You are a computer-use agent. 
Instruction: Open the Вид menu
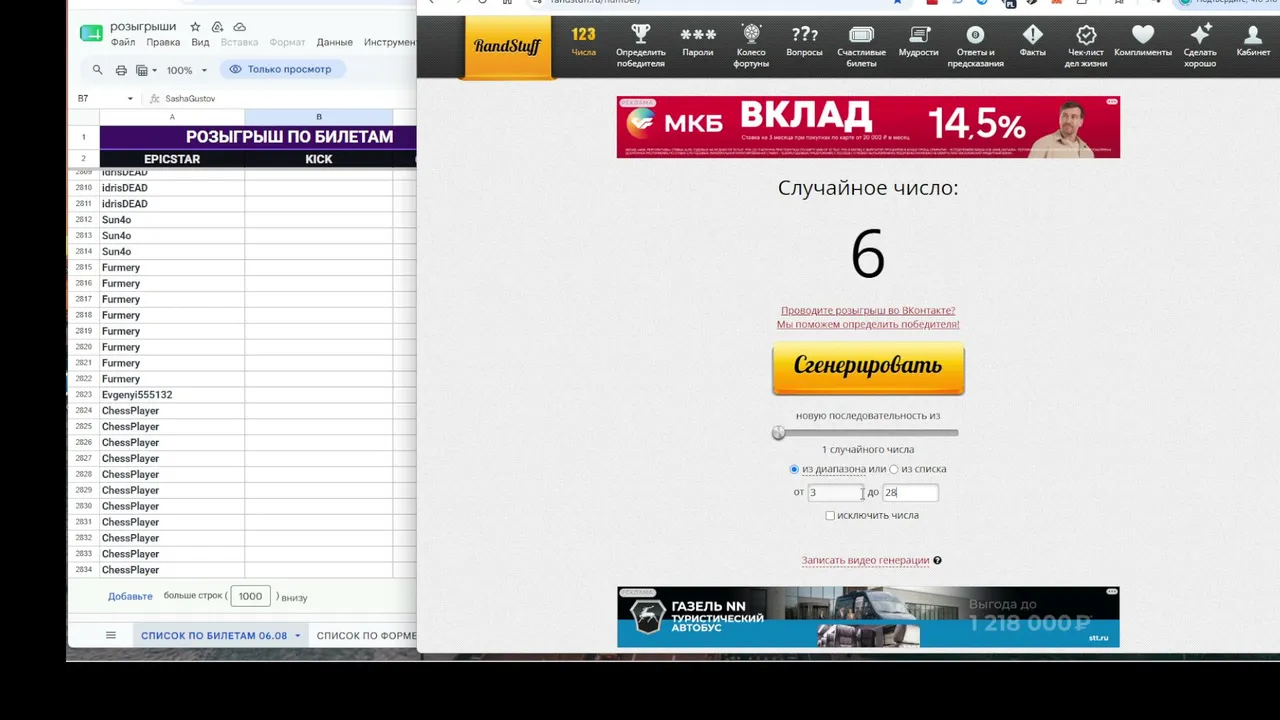[200, 42]
